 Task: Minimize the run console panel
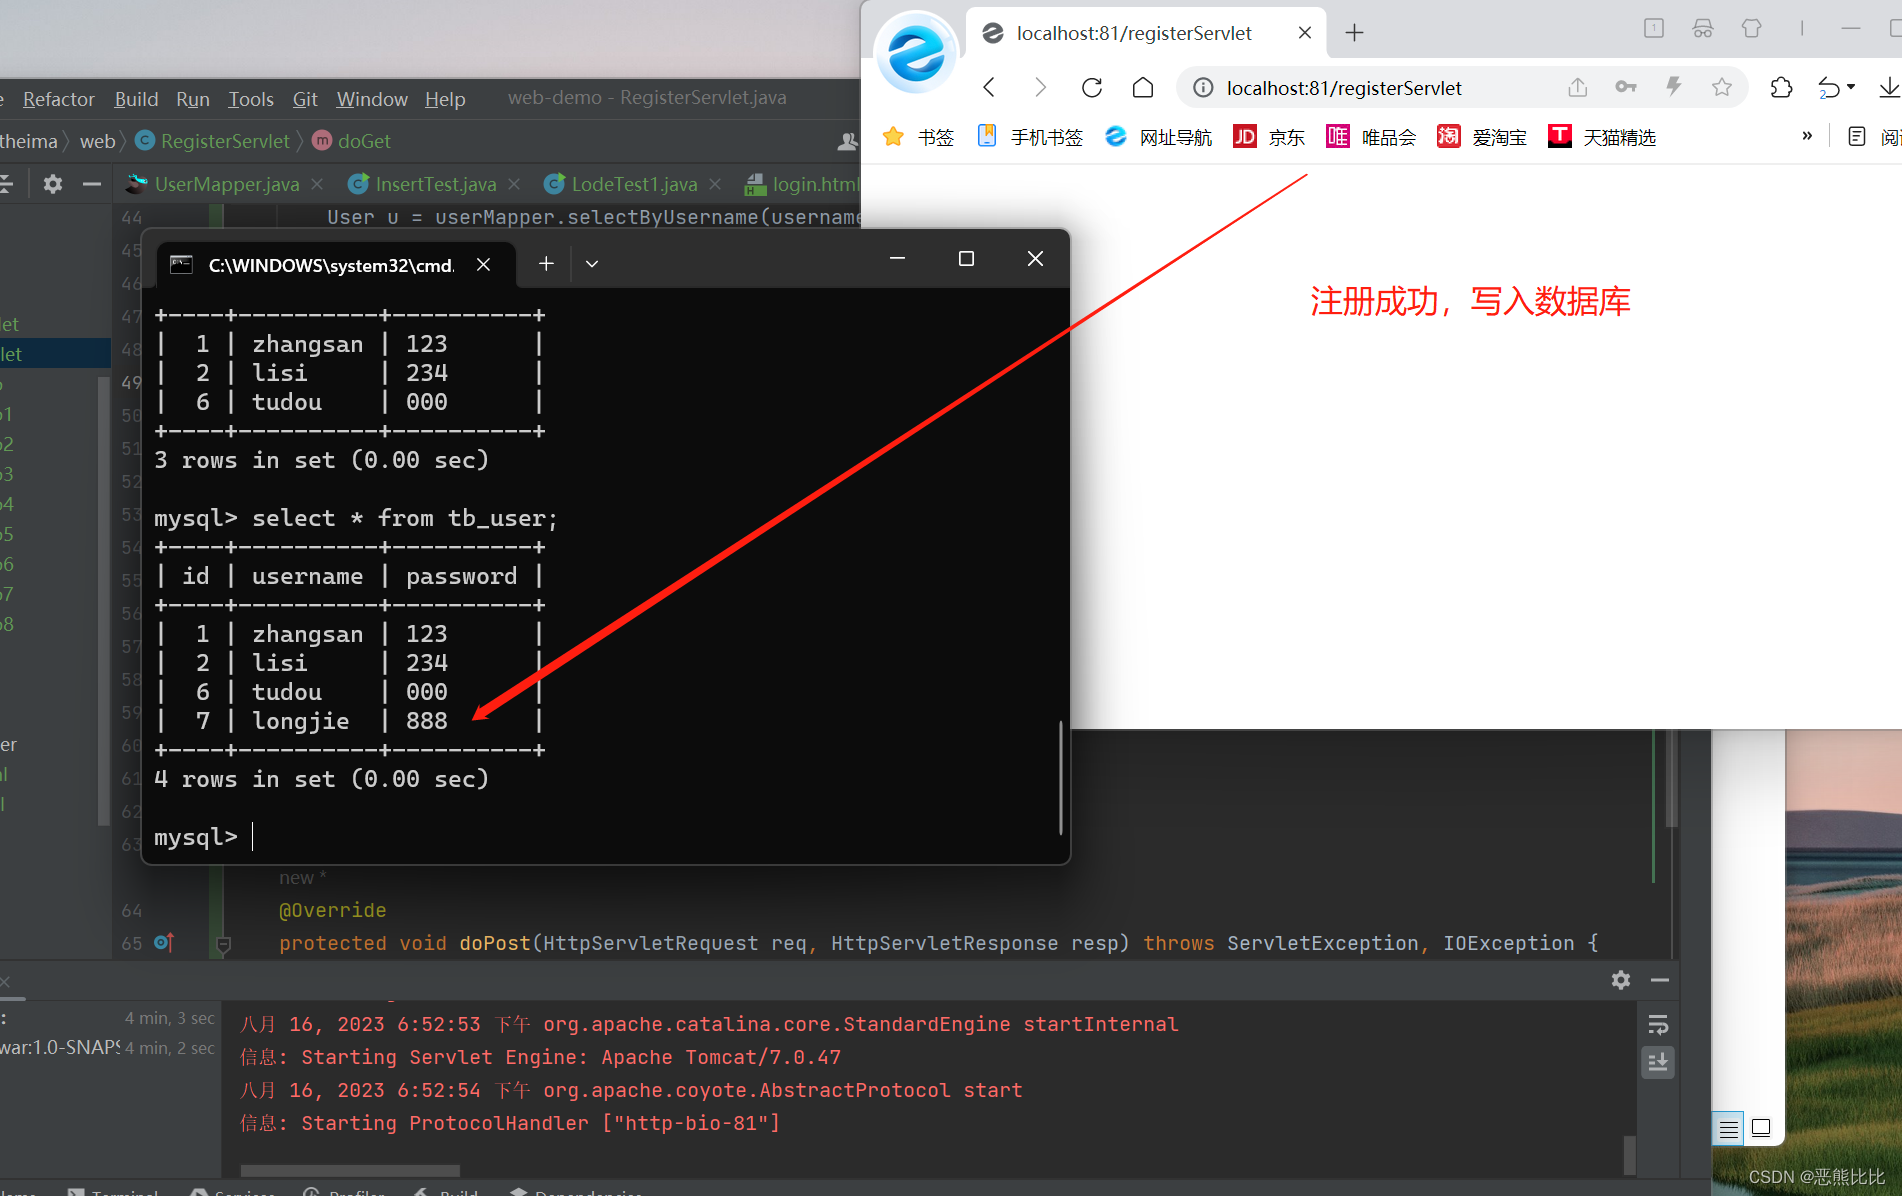[x=1660, y=980]
